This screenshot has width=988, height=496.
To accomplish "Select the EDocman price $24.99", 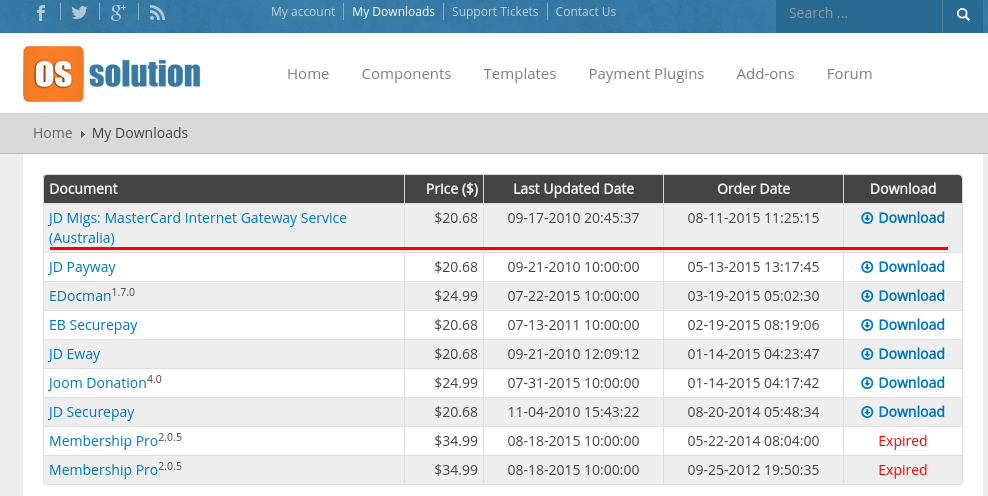I will tap(456, 296).
